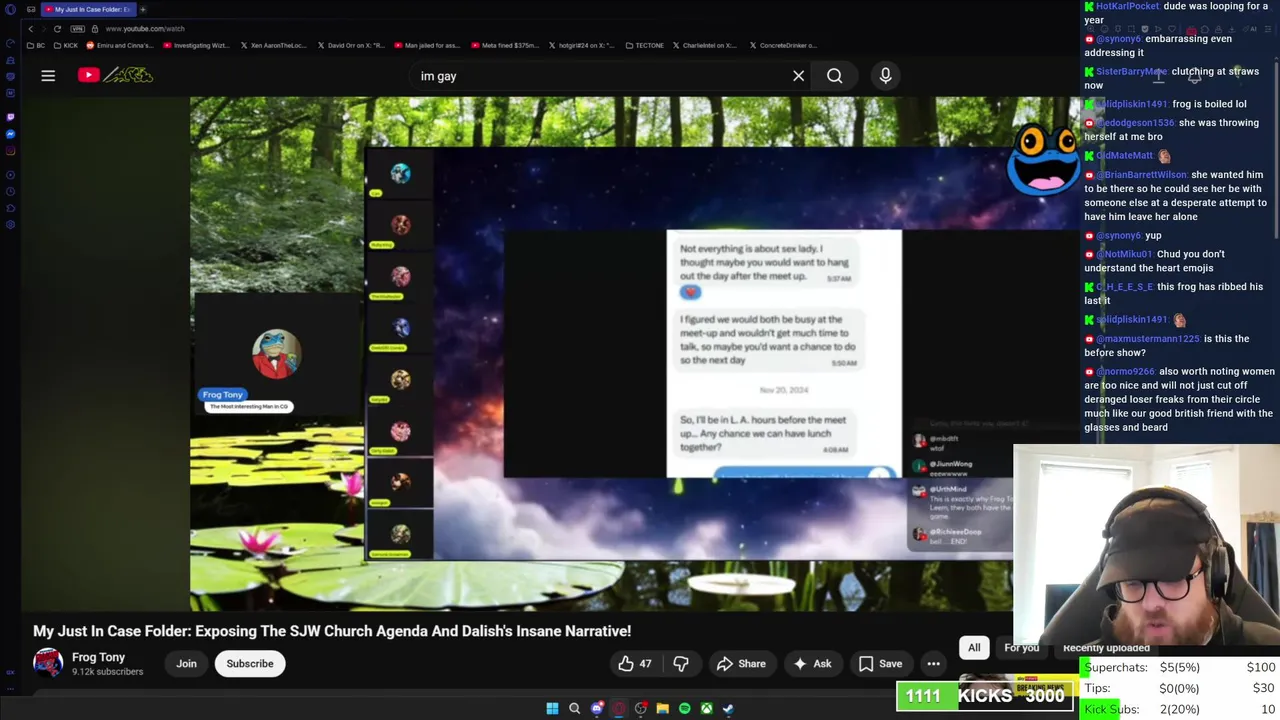Viewport: 1280px width, 720px height.
Task: Open Frog Tony's channel avatar
Action: point(48,663)
